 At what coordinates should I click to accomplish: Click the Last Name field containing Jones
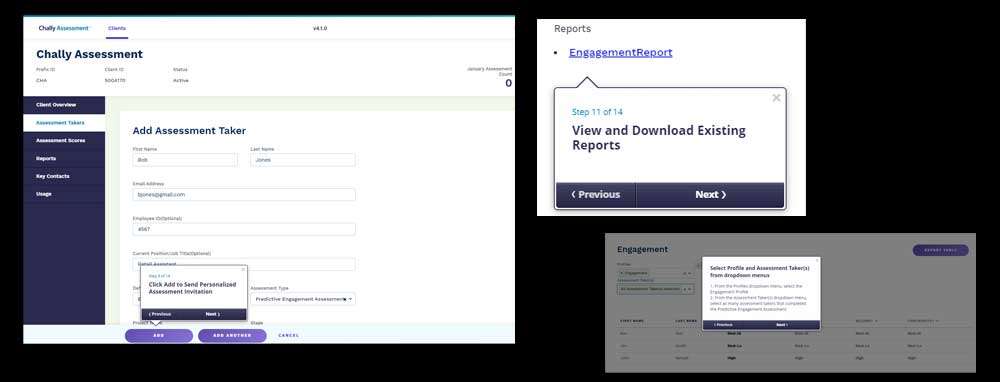click(x=303, y=160)
